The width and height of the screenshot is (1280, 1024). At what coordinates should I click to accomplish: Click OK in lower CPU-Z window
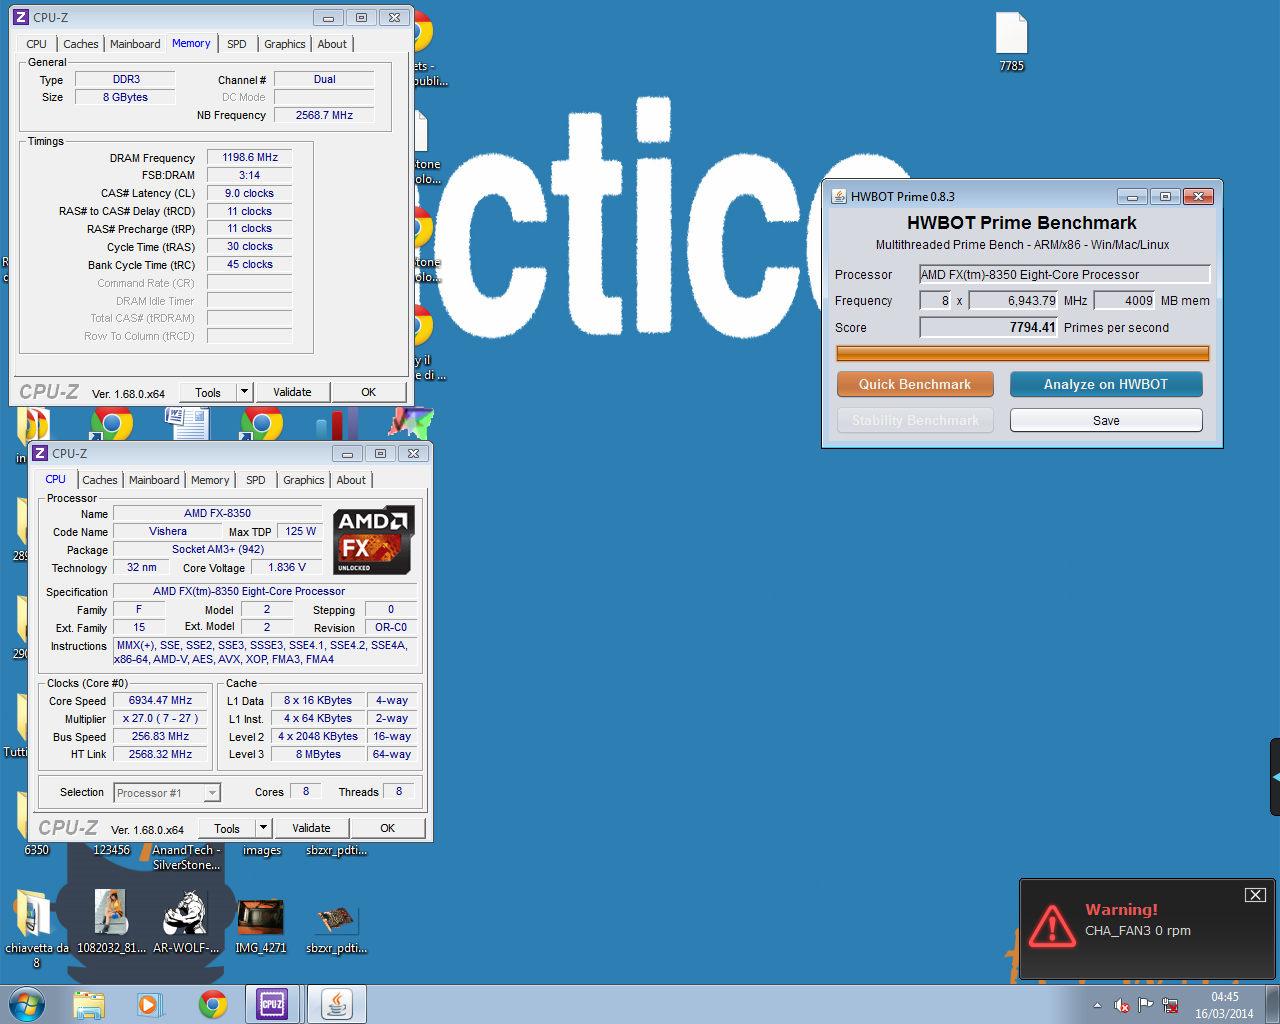[x=388, y=828]
